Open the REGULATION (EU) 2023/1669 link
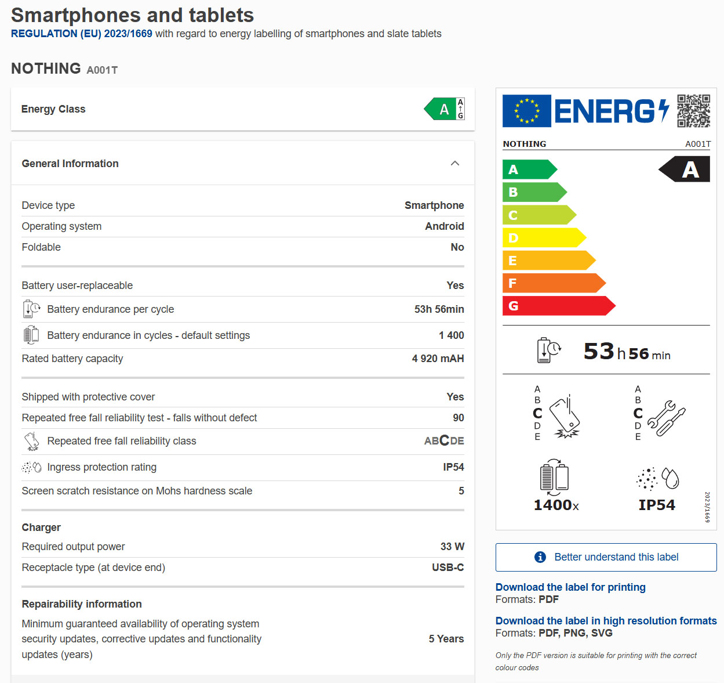The width and height of the screenshot is (724, 683). [x=80, y=34]
